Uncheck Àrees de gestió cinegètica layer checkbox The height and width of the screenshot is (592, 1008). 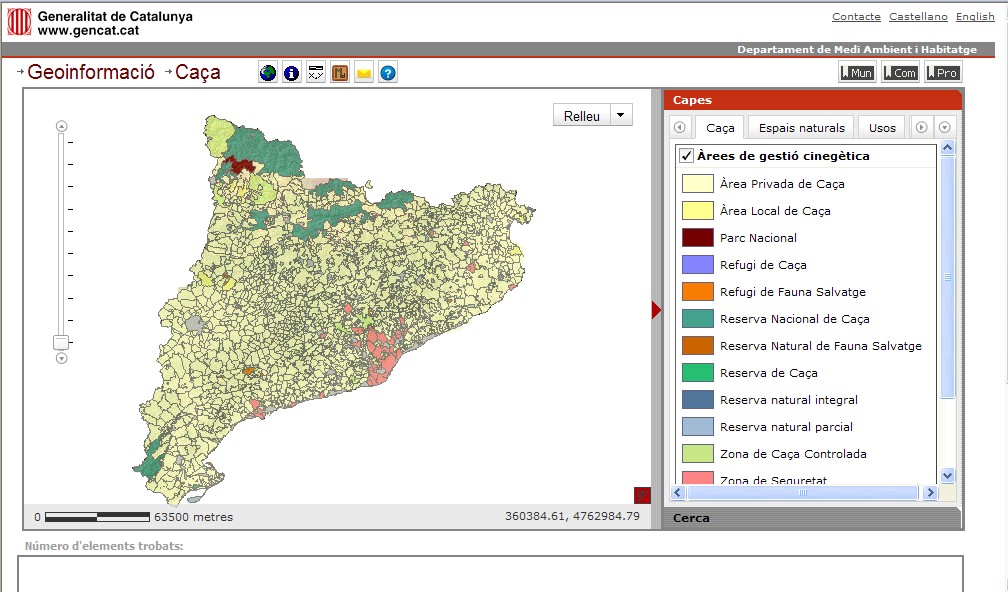click(686, 156)
